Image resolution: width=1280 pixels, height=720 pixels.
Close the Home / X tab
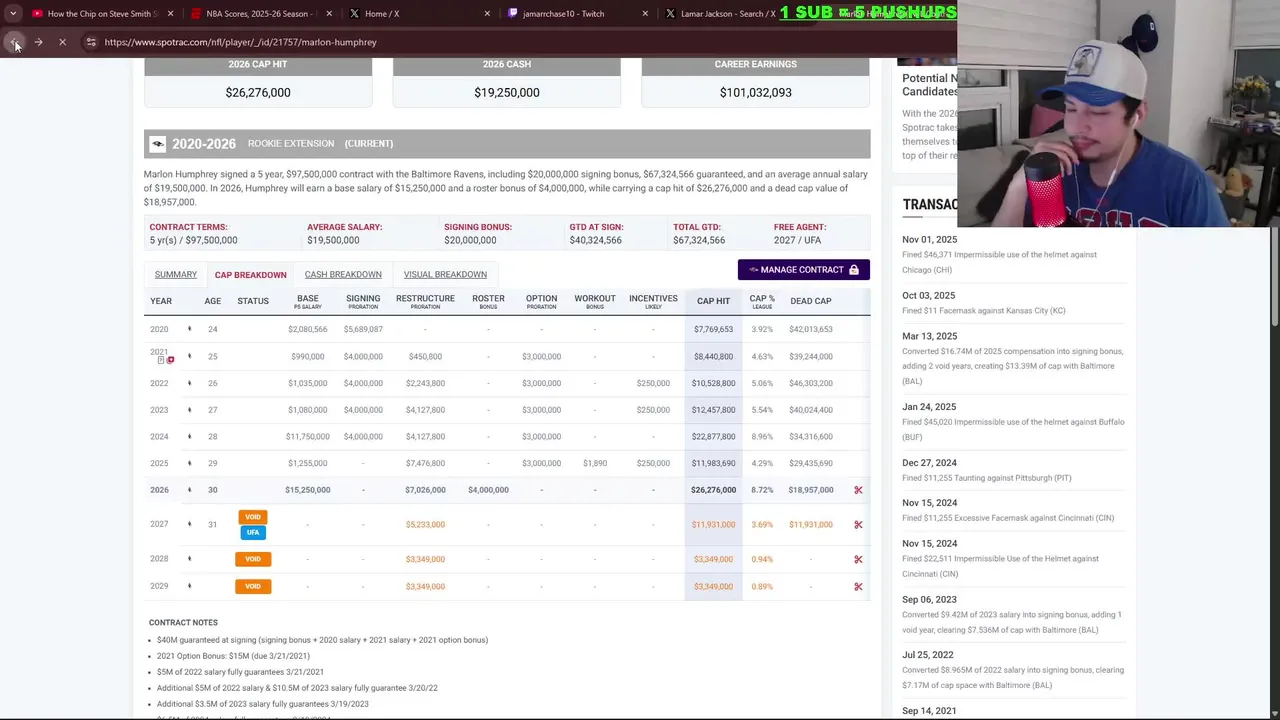487,14
